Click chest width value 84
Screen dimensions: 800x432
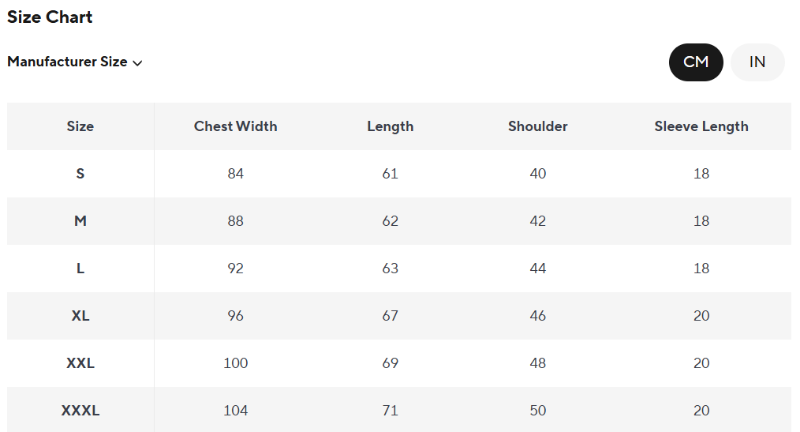(x=235, y=173)
